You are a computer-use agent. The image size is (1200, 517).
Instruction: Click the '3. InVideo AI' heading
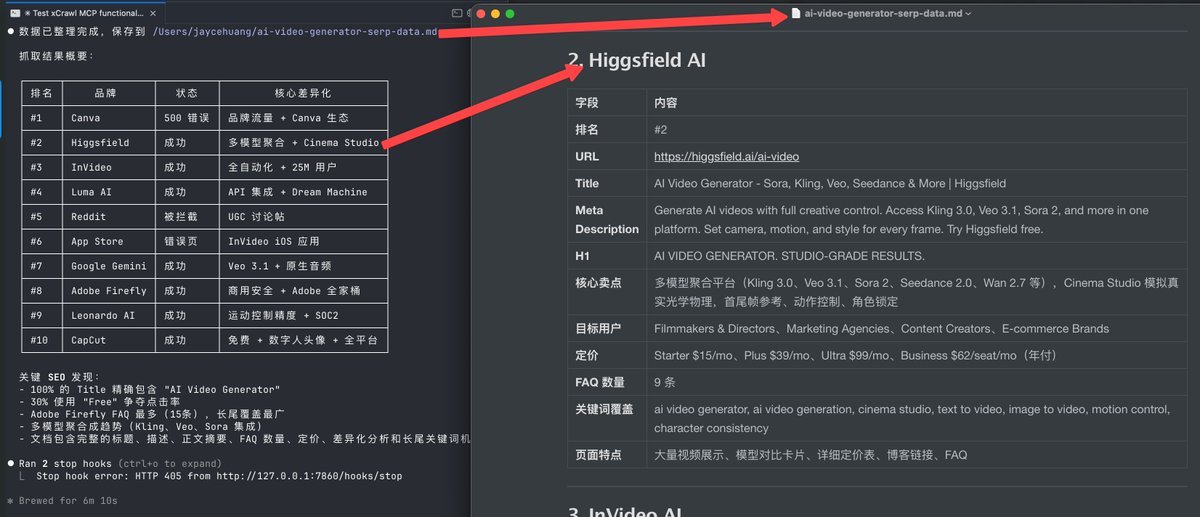[x=624, y=512]
